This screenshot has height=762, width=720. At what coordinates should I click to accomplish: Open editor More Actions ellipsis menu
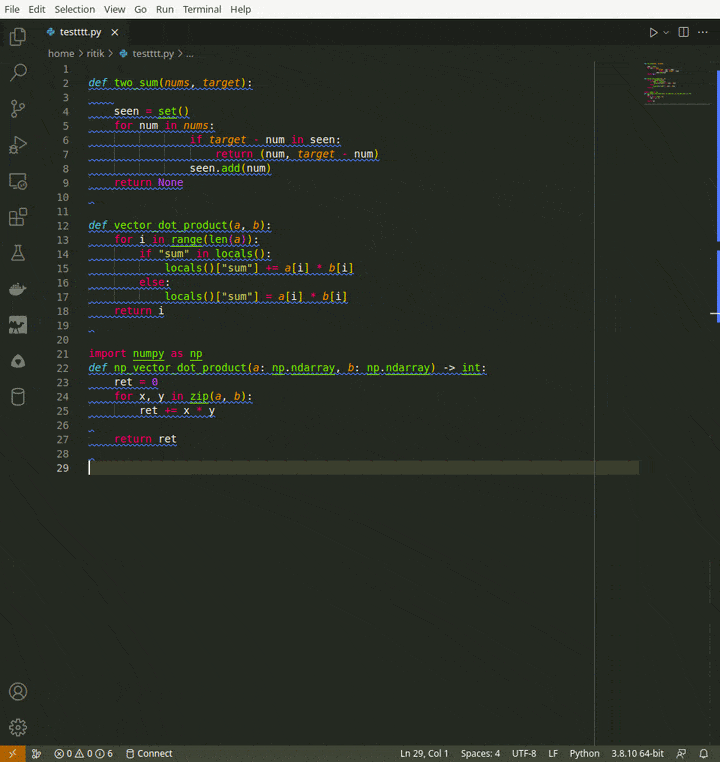(704, 32)
